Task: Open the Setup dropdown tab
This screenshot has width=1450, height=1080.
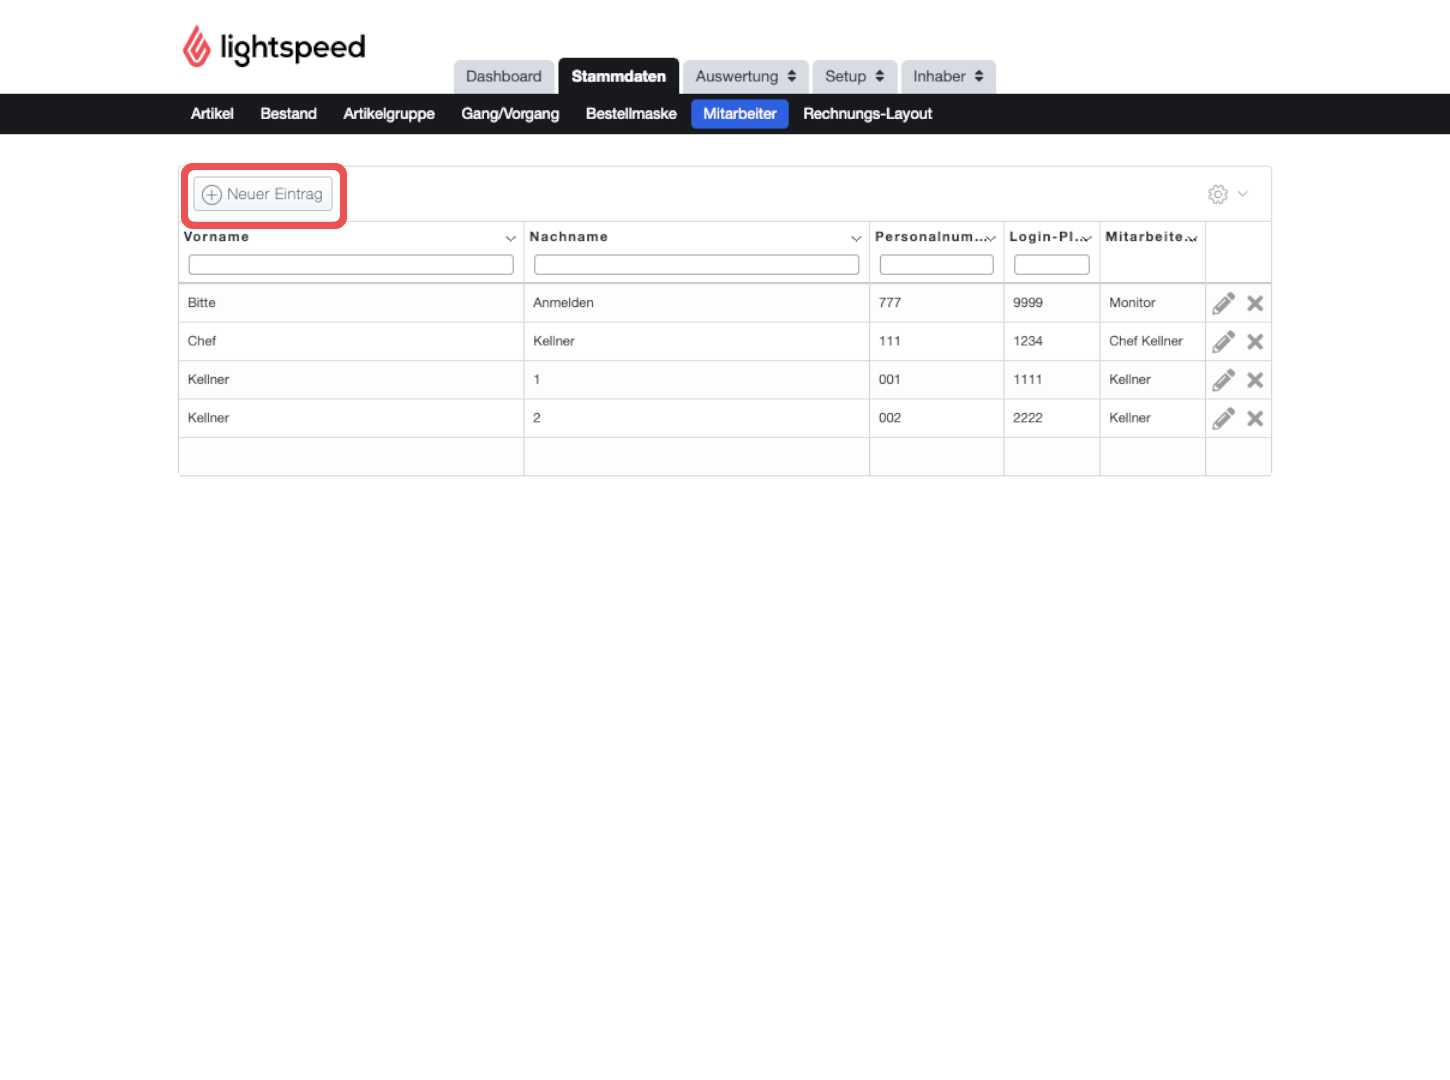Action: tap(855, 76)
